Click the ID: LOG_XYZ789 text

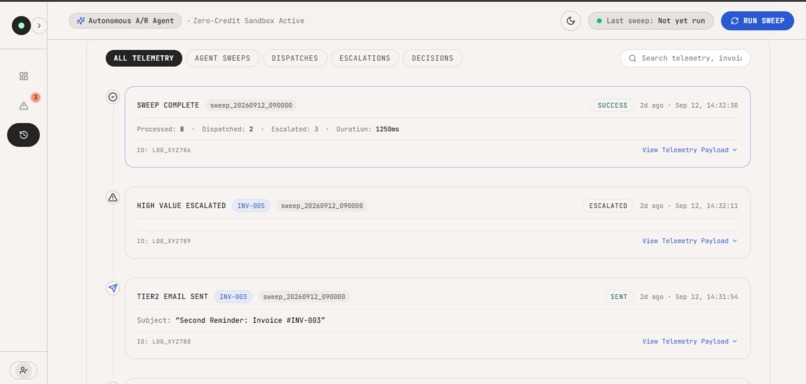pos(163,241)
